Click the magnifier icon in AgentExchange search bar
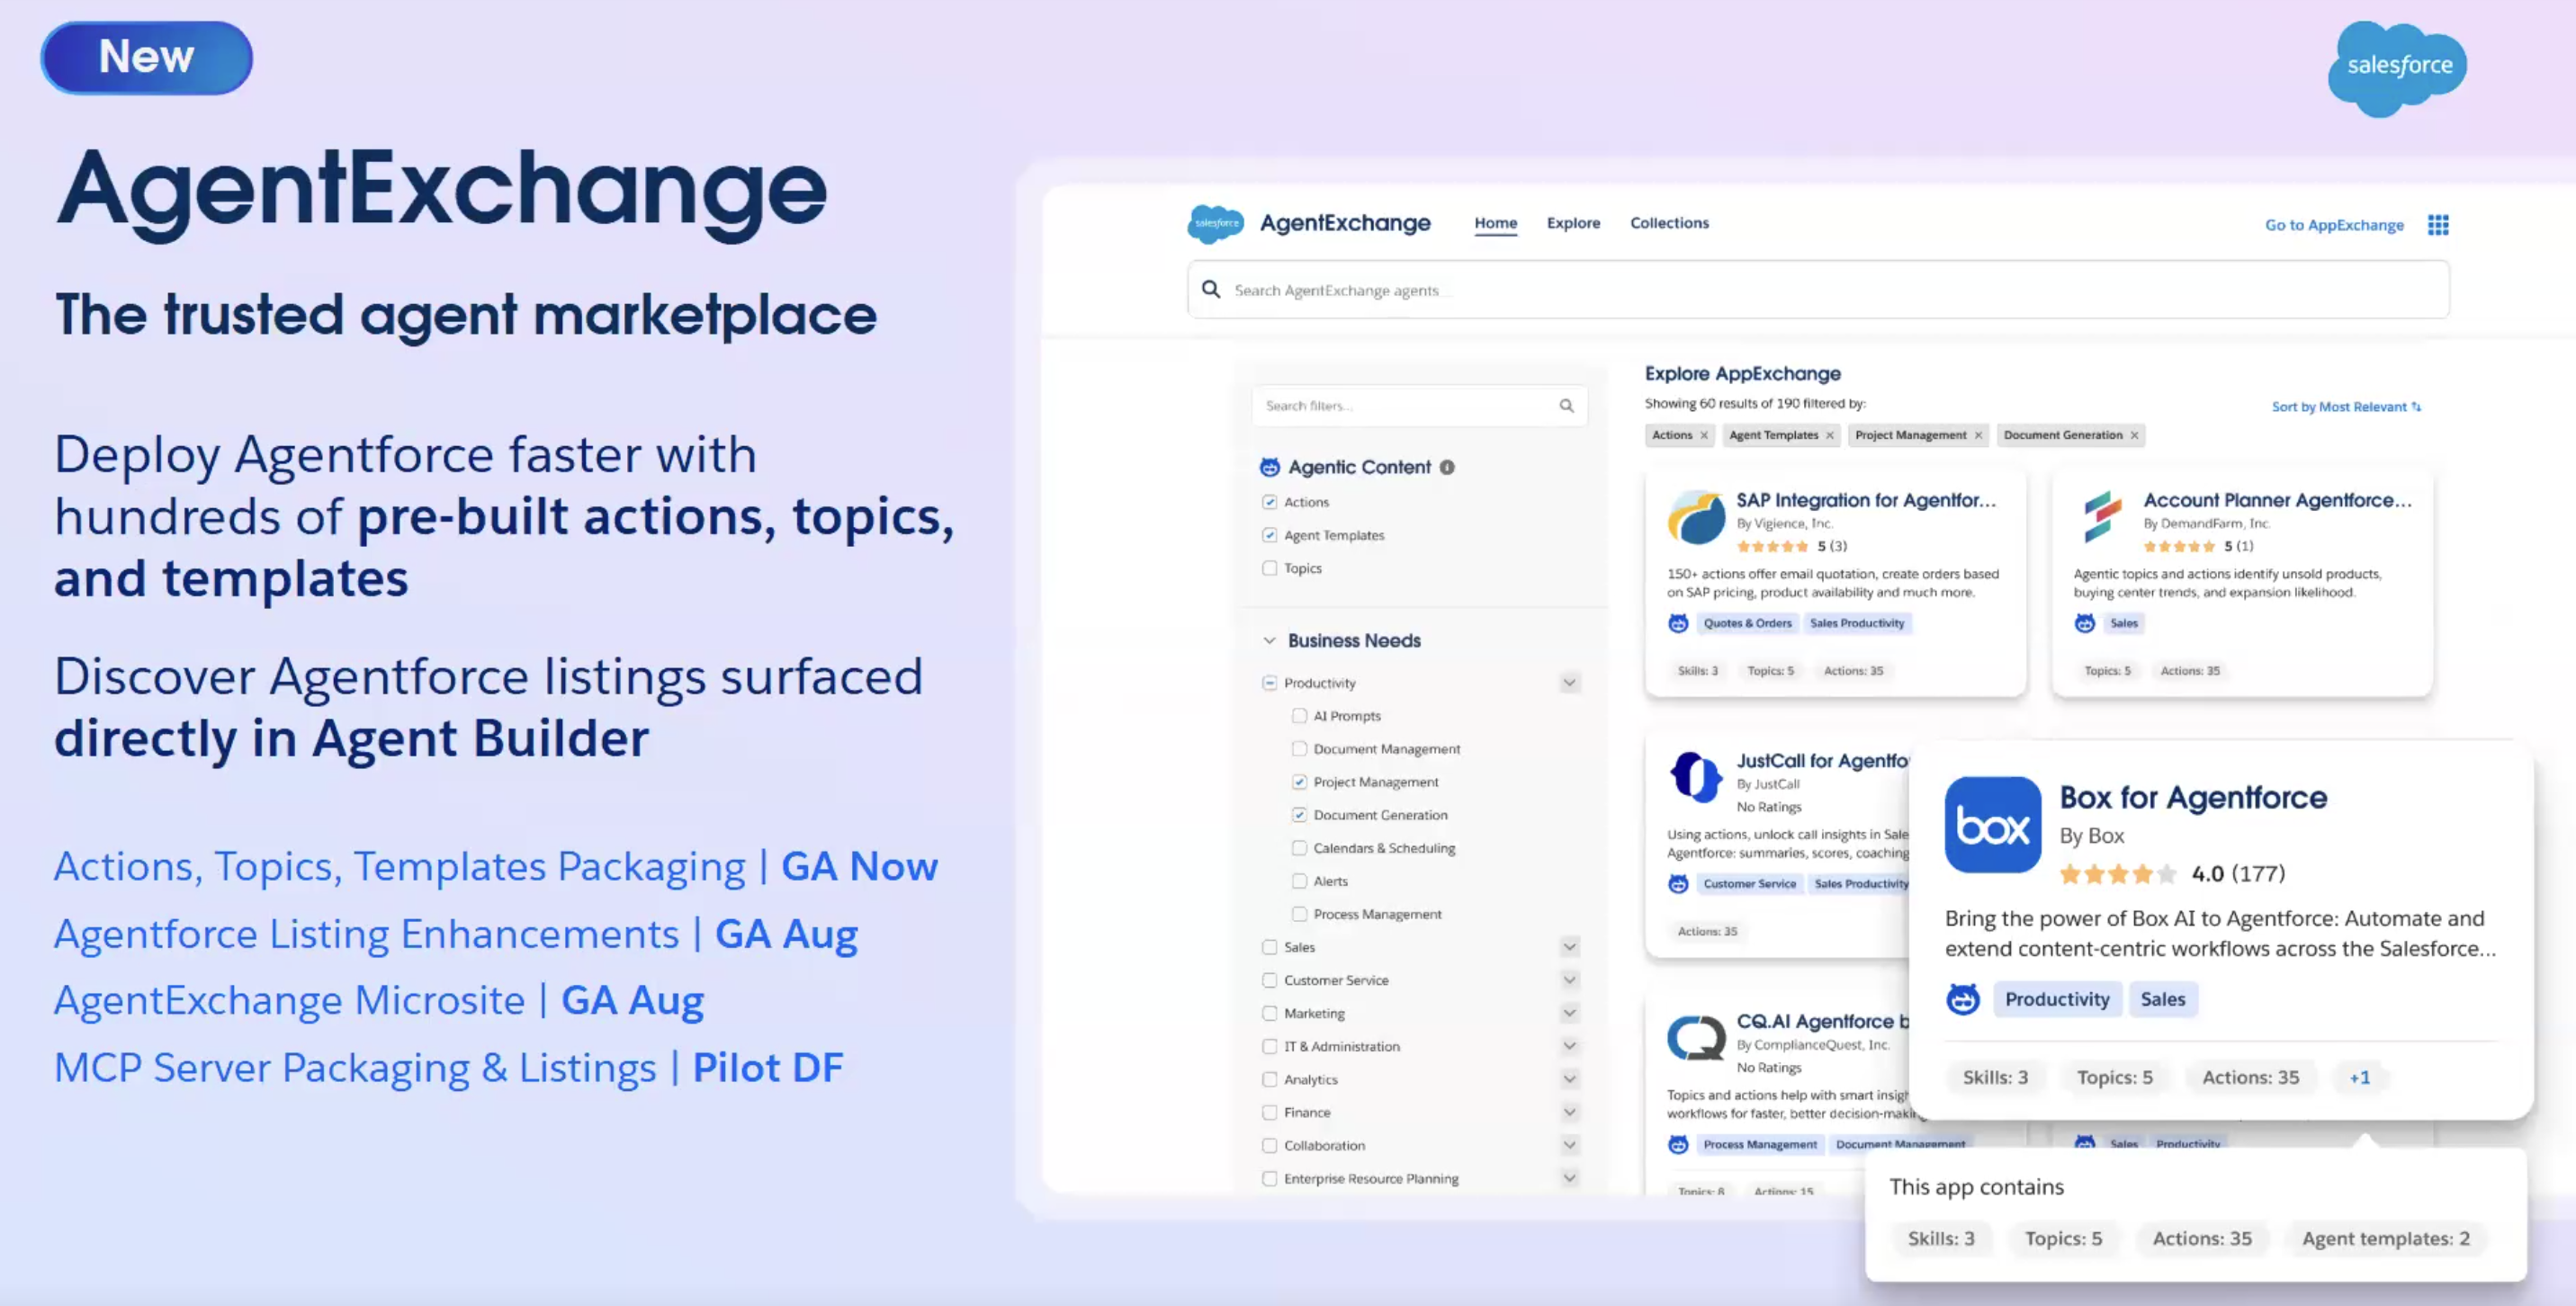 tap(1211, 289)
